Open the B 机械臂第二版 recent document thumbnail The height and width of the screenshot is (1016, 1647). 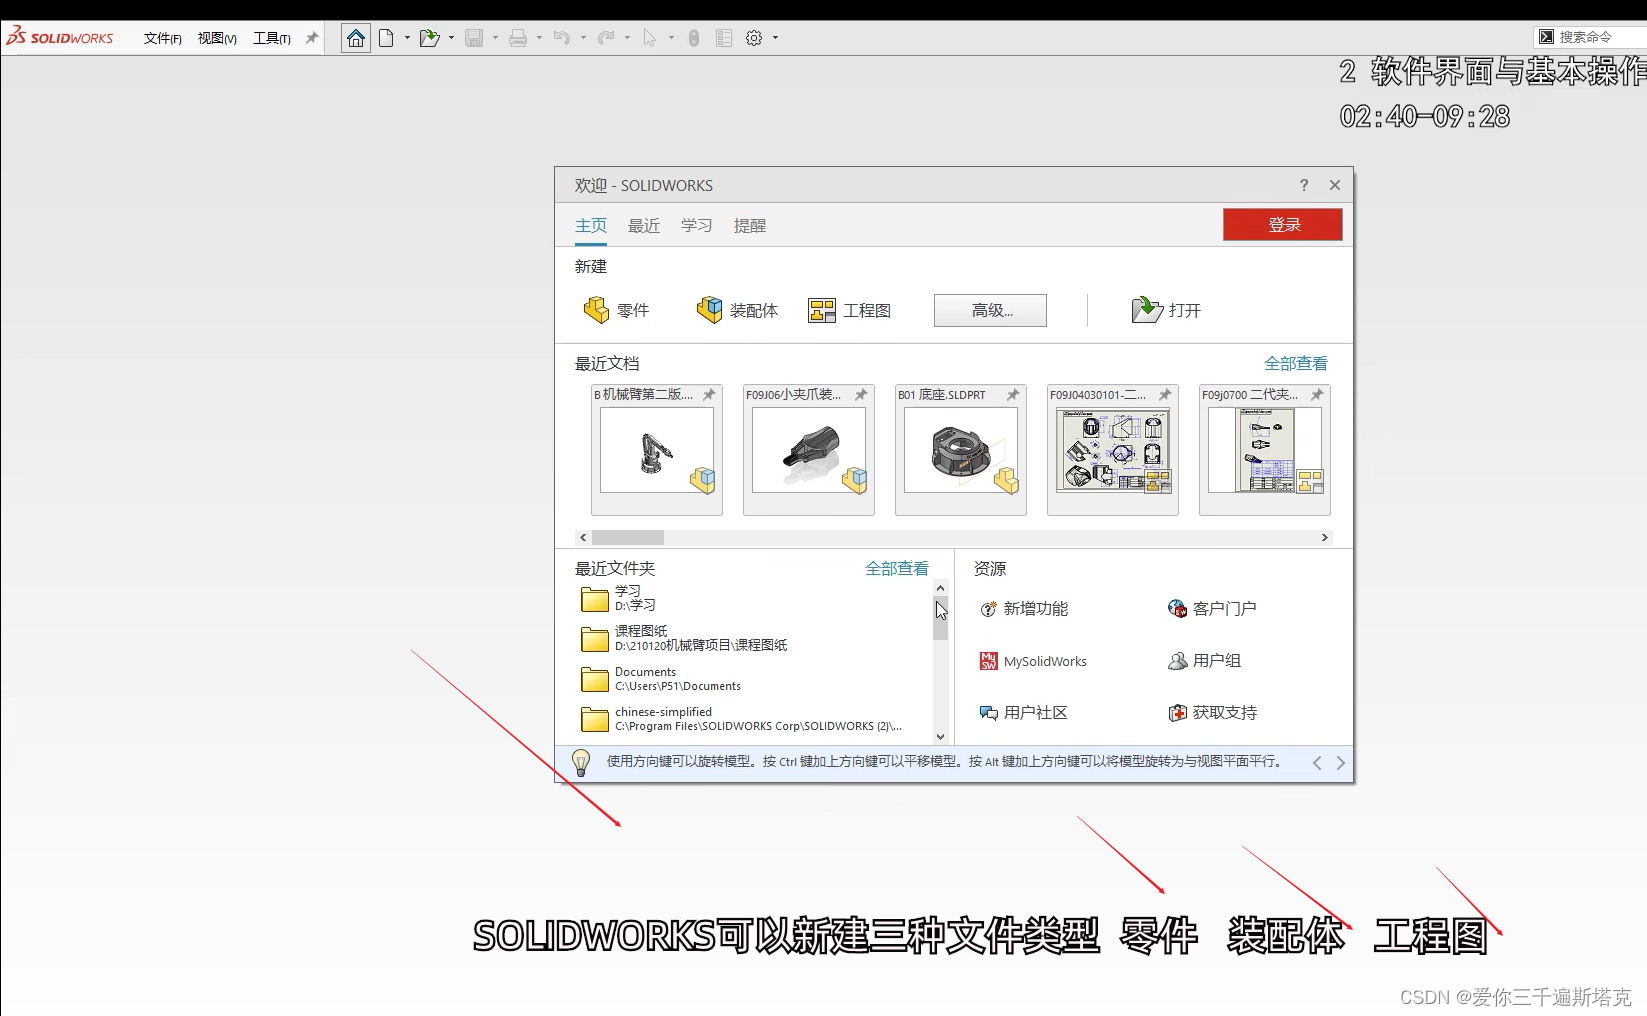[x=657, y=450]
